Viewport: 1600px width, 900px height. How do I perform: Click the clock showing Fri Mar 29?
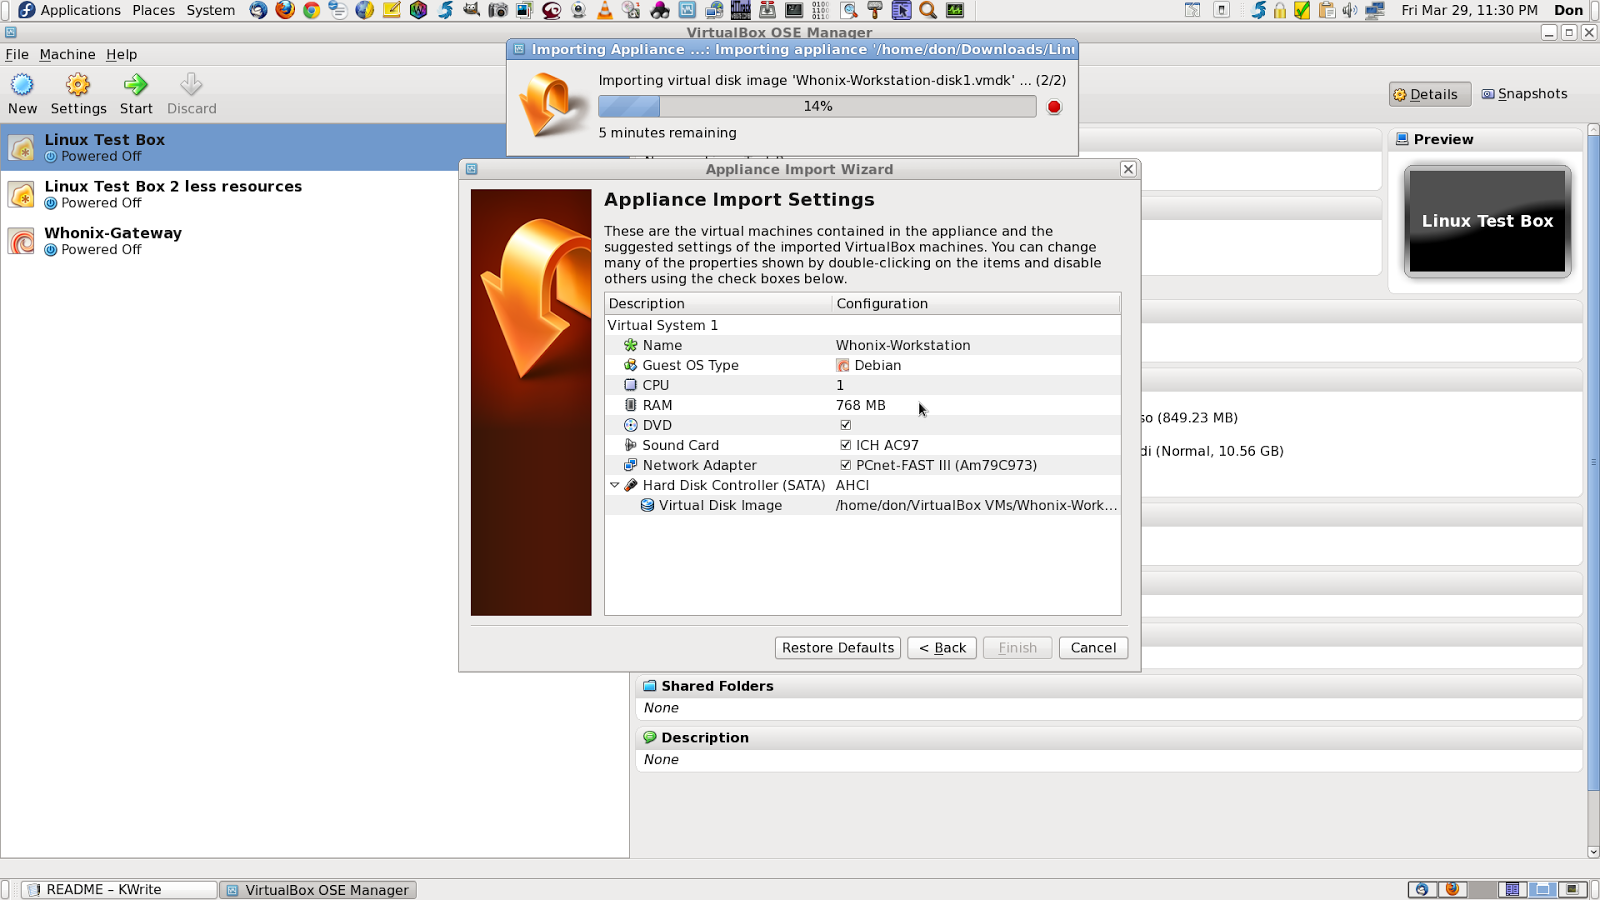pos(1469,10)
